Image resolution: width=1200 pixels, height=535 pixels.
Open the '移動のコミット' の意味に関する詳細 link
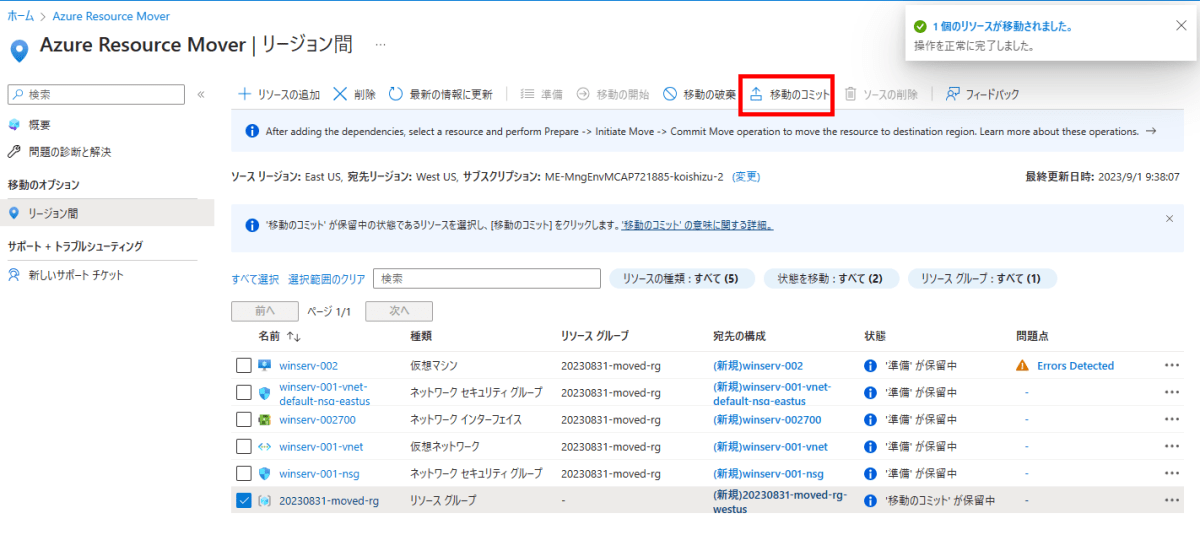pos(697,226)
